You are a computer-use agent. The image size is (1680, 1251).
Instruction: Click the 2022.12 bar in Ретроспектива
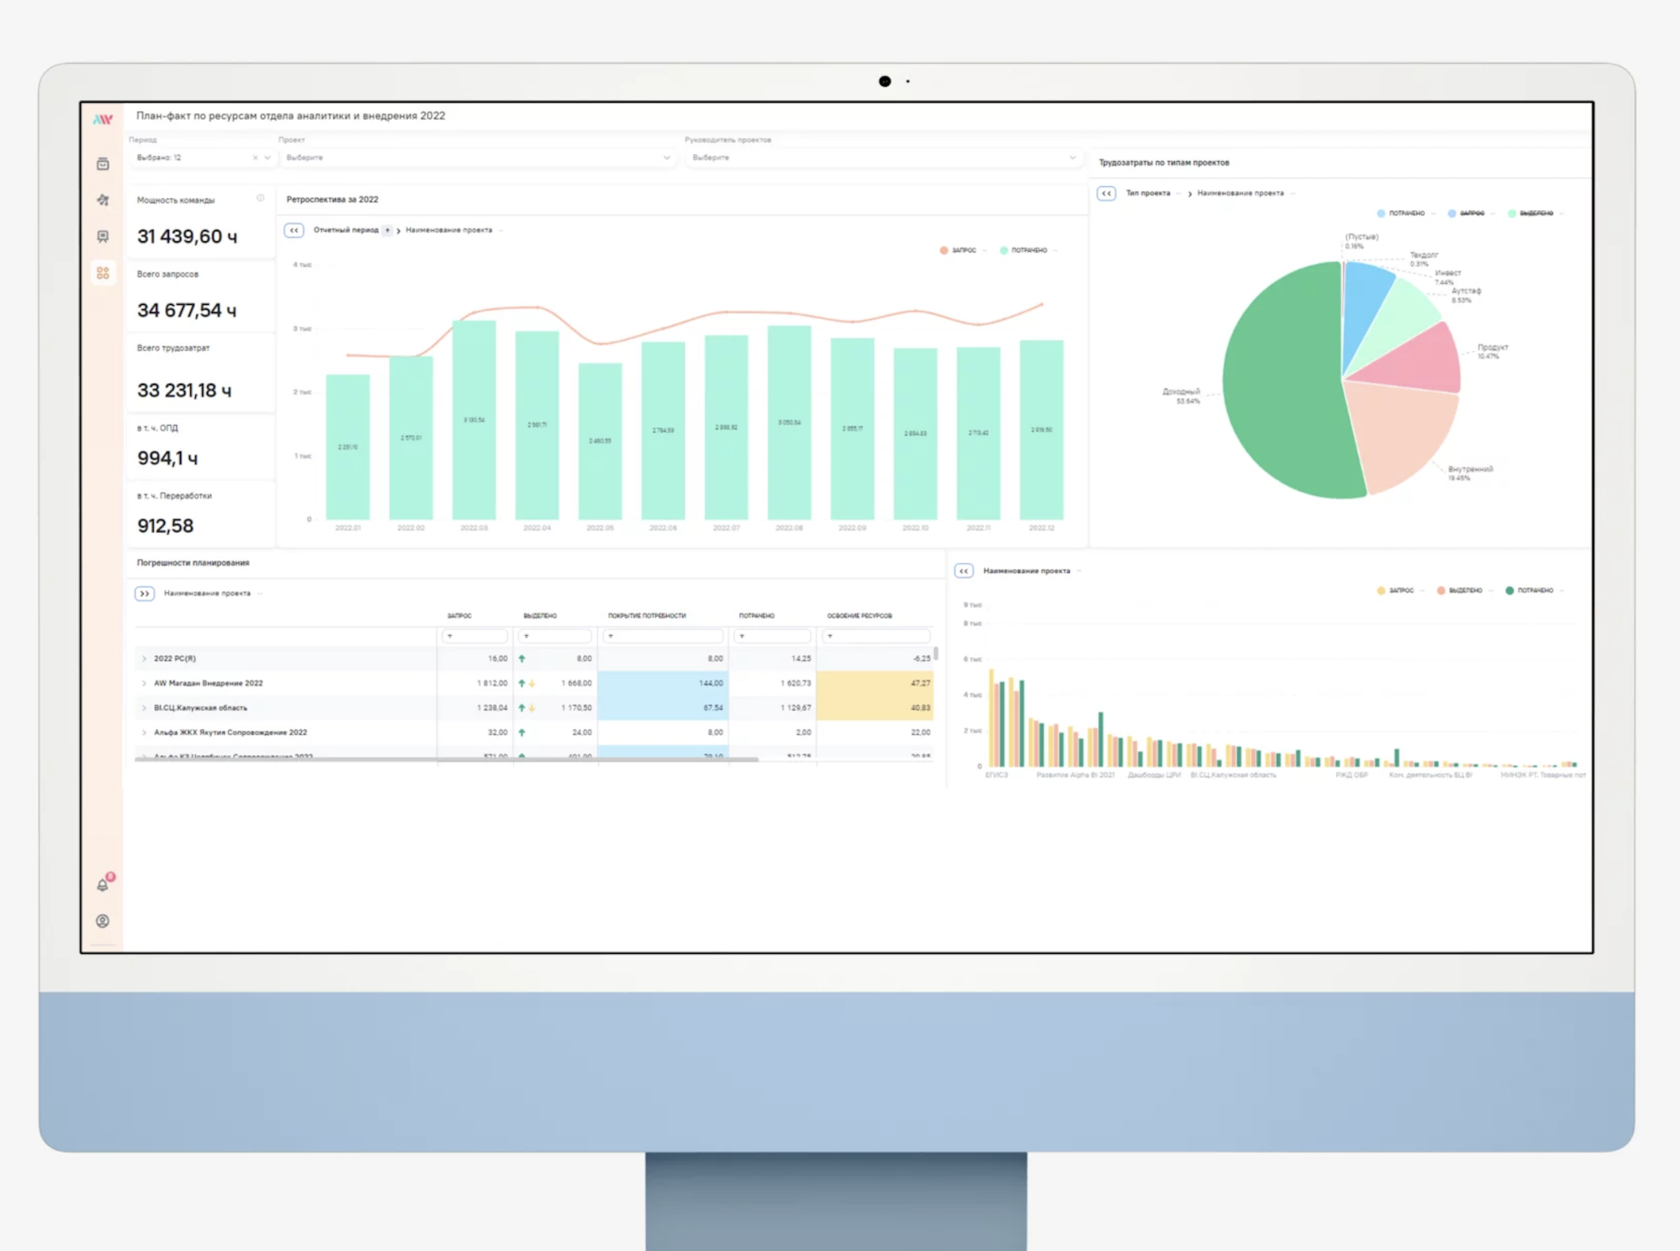[x=1041, y=430]
